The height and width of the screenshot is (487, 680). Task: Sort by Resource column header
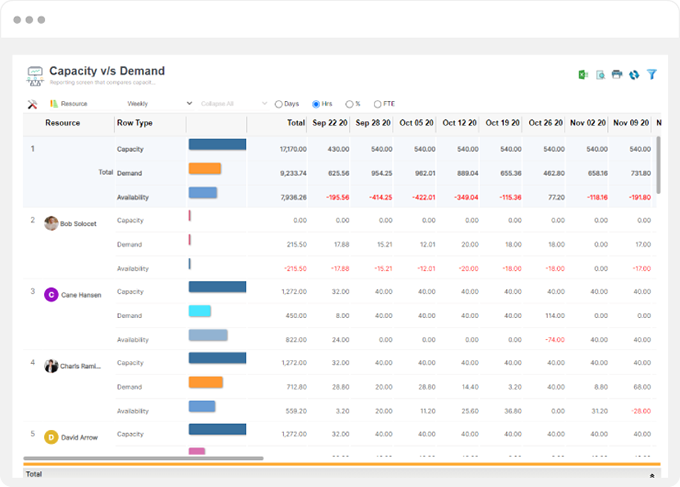[x=62, y=123]
